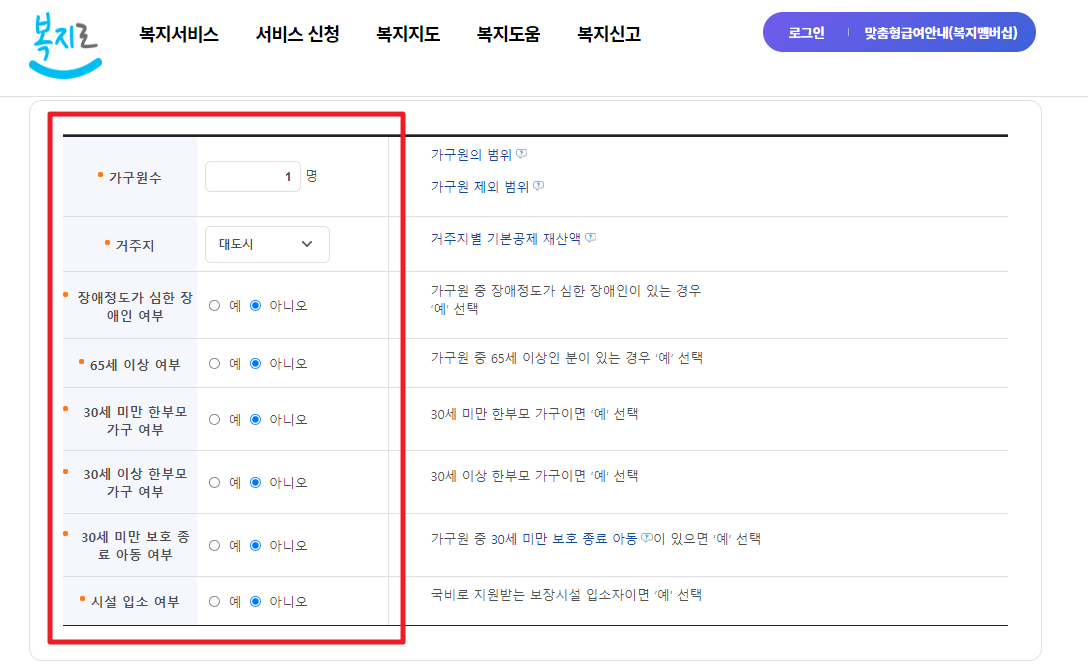Click the 가구원수 row label

coord(135,178)
